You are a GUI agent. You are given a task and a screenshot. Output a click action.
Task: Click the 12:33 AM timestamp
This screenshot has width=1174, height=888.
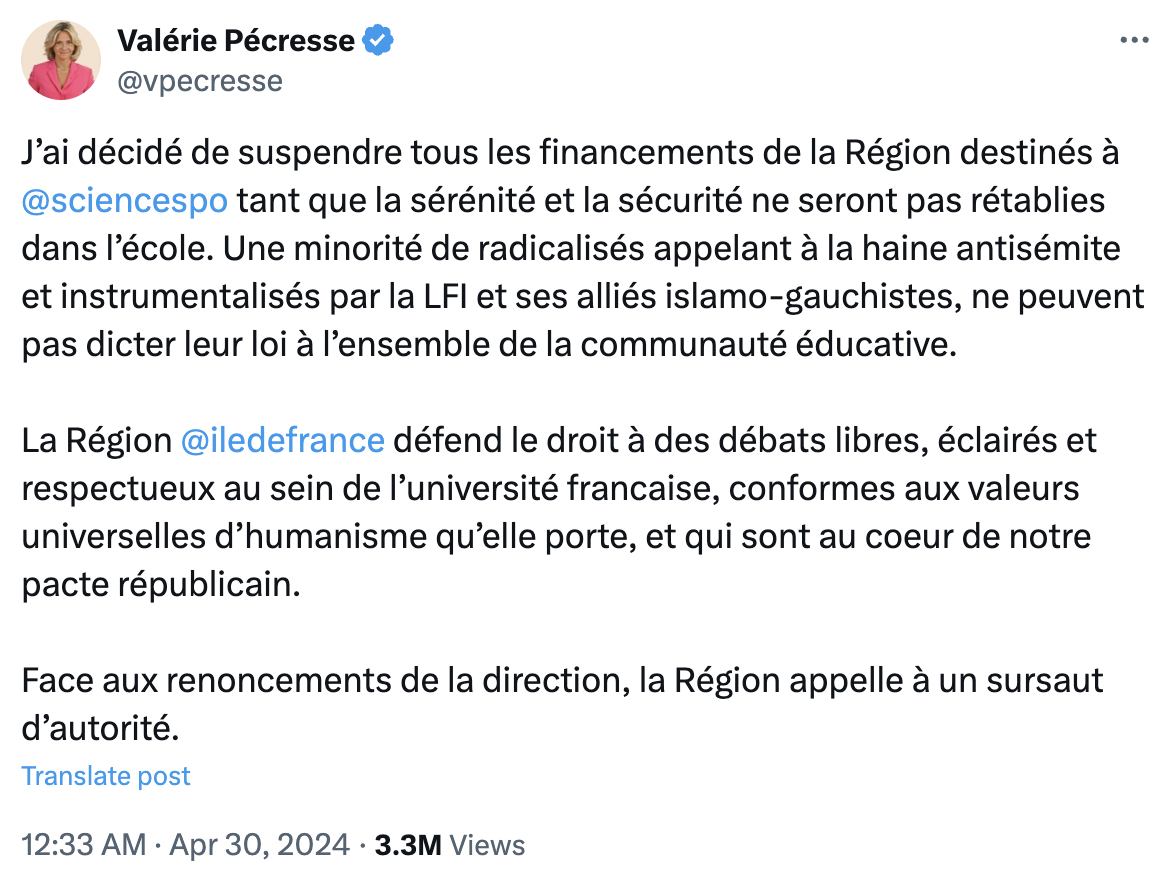click(x=84, y=845)
